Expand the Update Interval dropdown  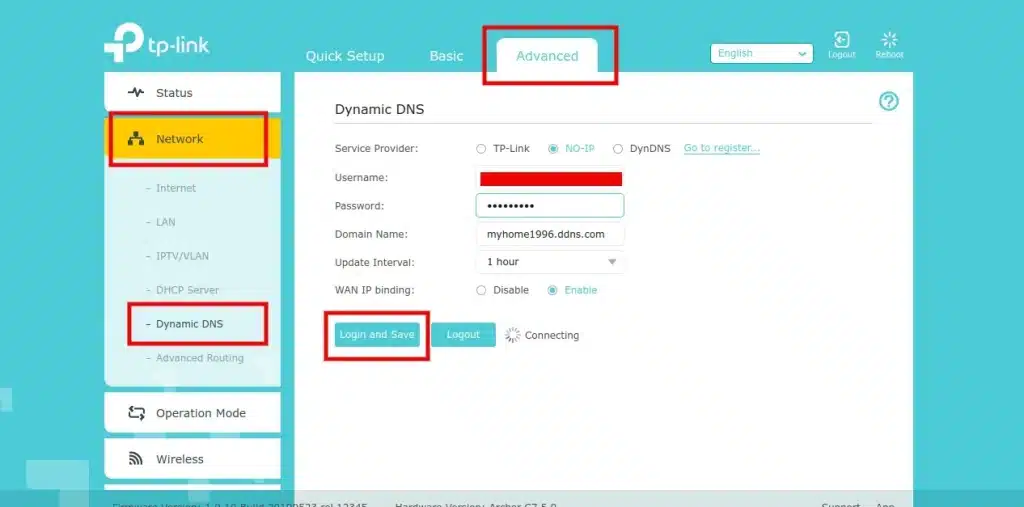[x=550, y=262]
